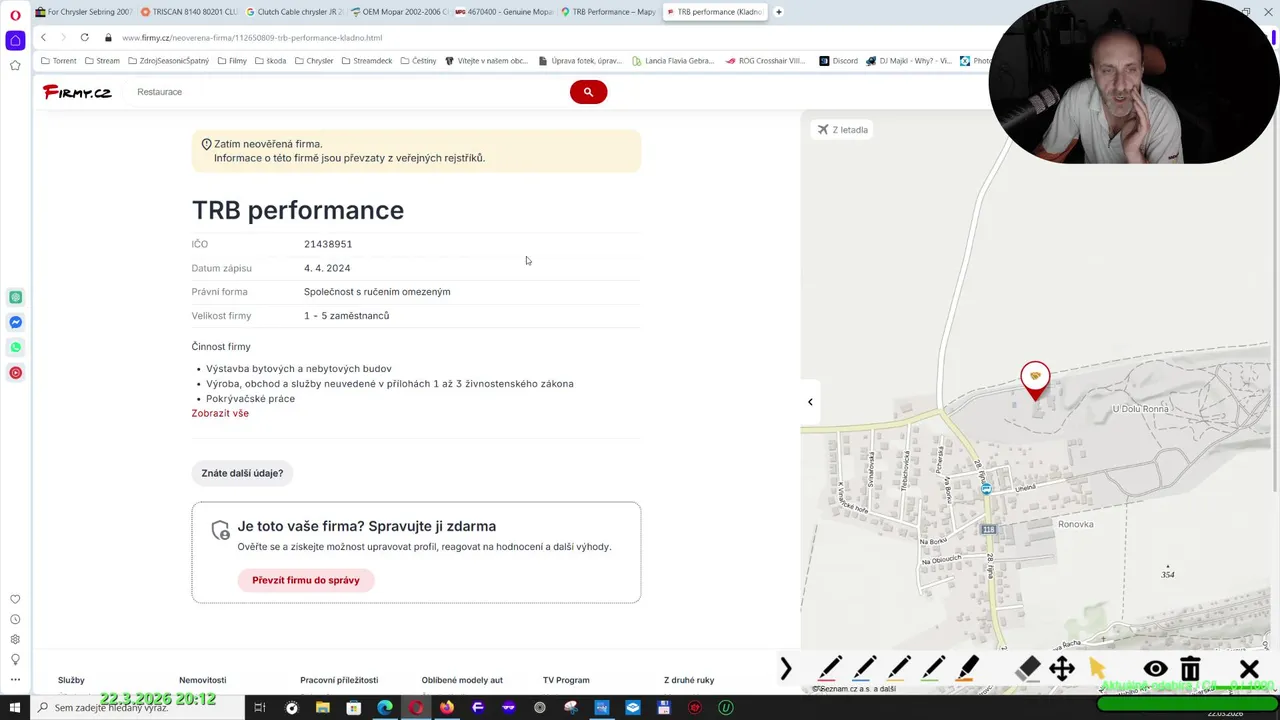Select the red pen annotation tool
The height and width of the screenshot is (720, 1280).
point(830,668)
